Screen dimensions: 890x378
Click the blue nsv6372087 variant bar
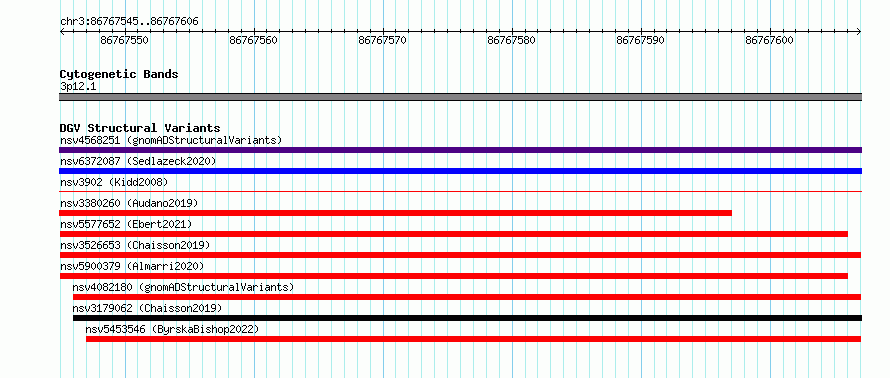pos(460,171)
